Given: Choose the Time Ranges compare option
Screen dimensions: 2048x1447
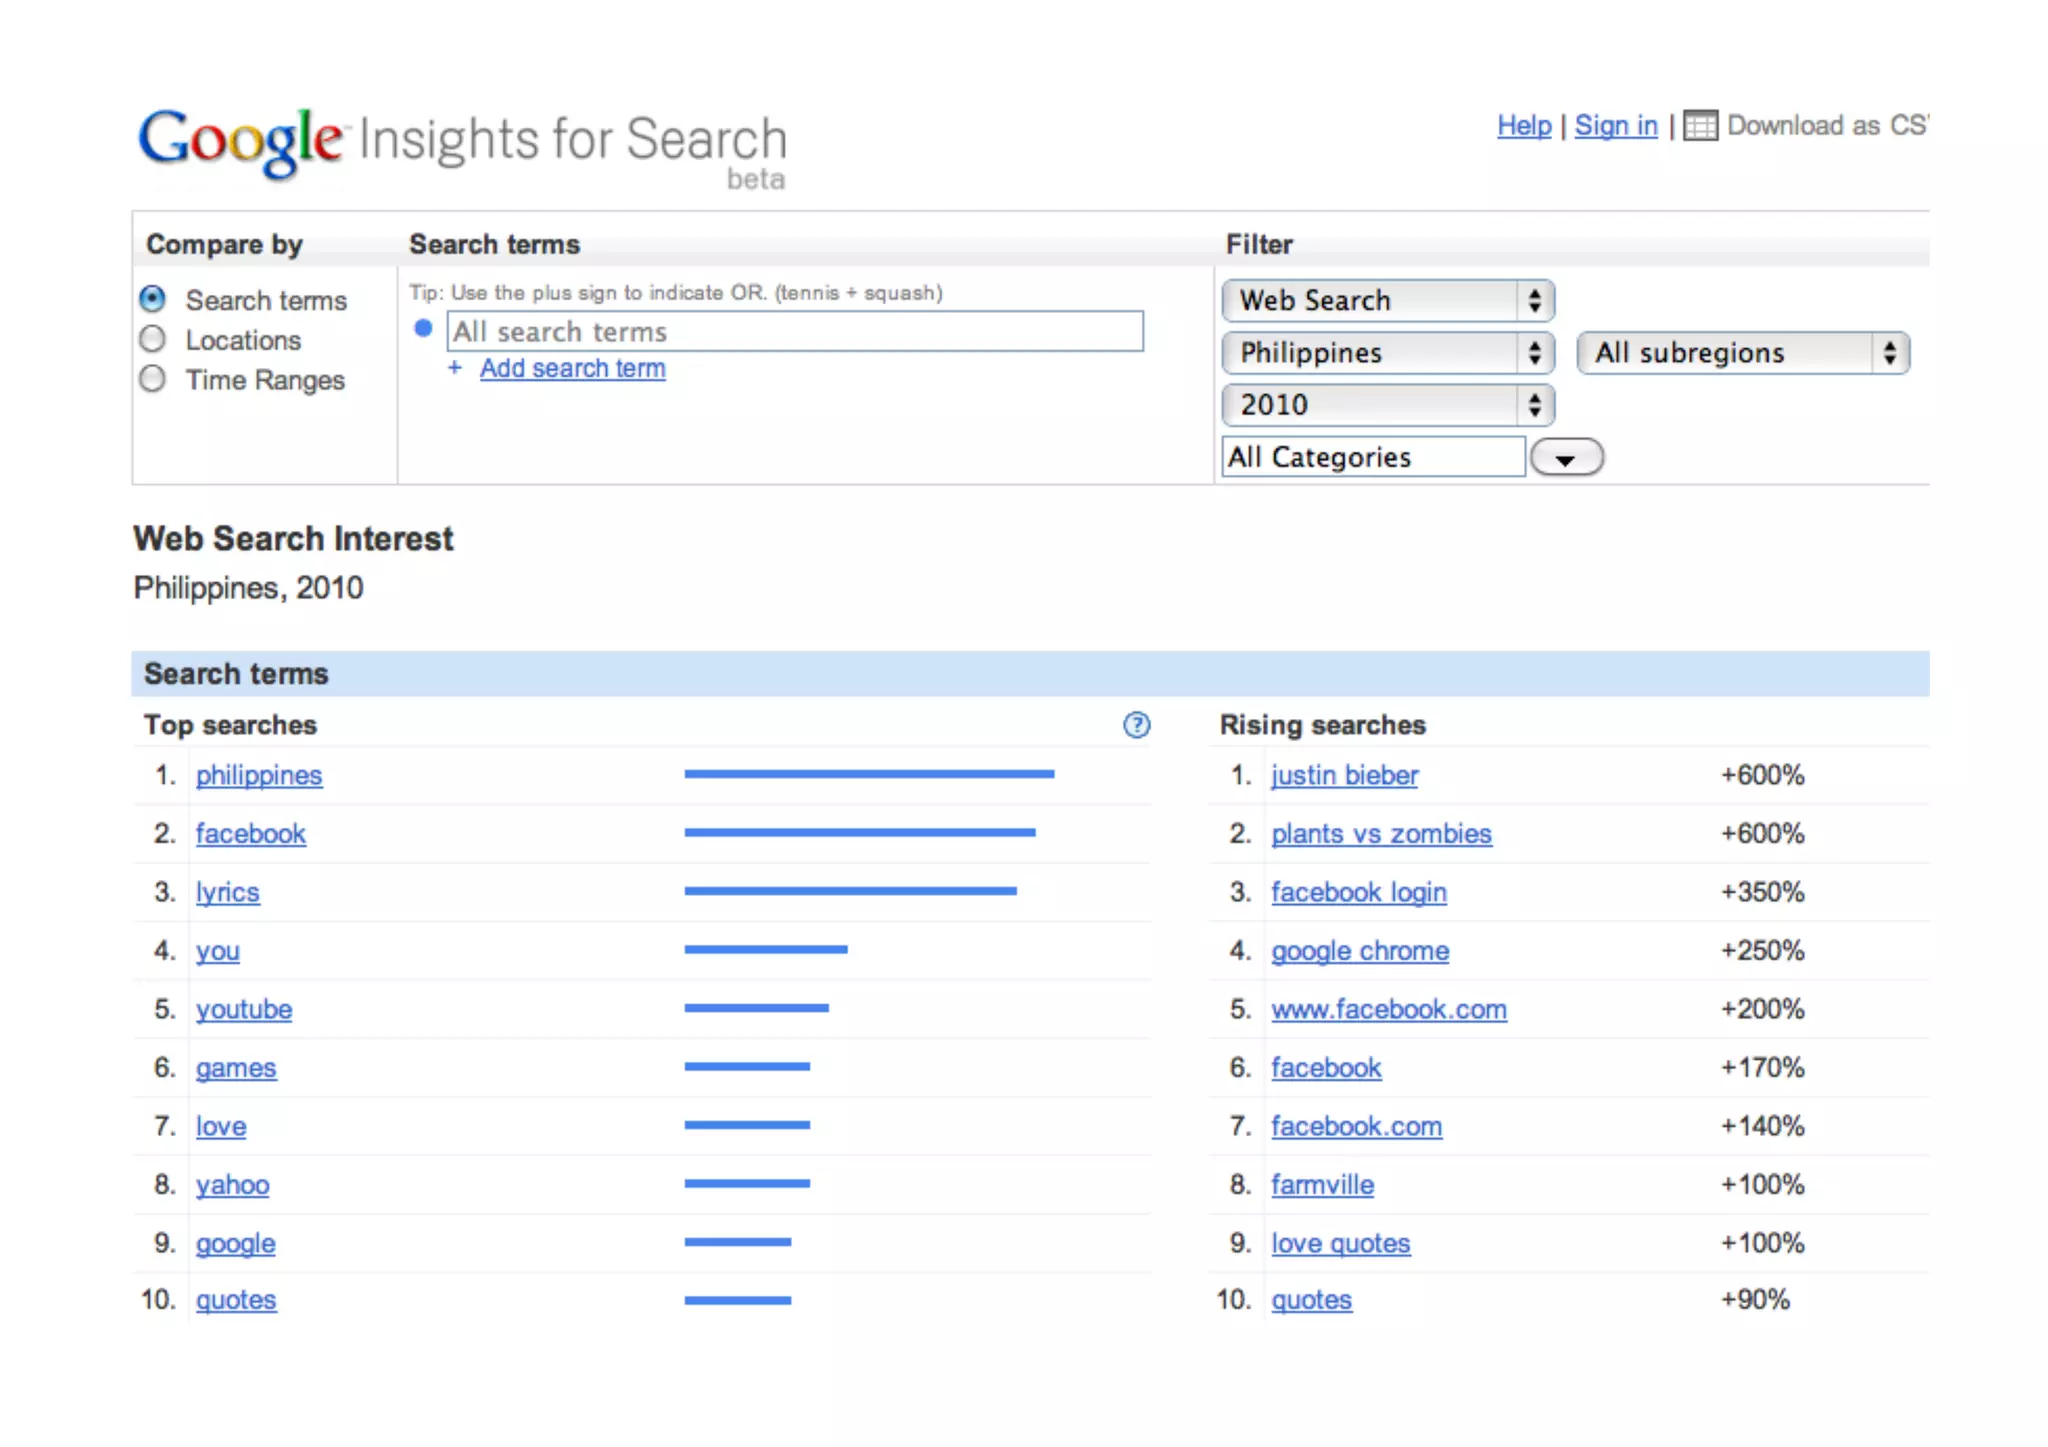Looking at the screenshot, I should [x=153, y=379].
